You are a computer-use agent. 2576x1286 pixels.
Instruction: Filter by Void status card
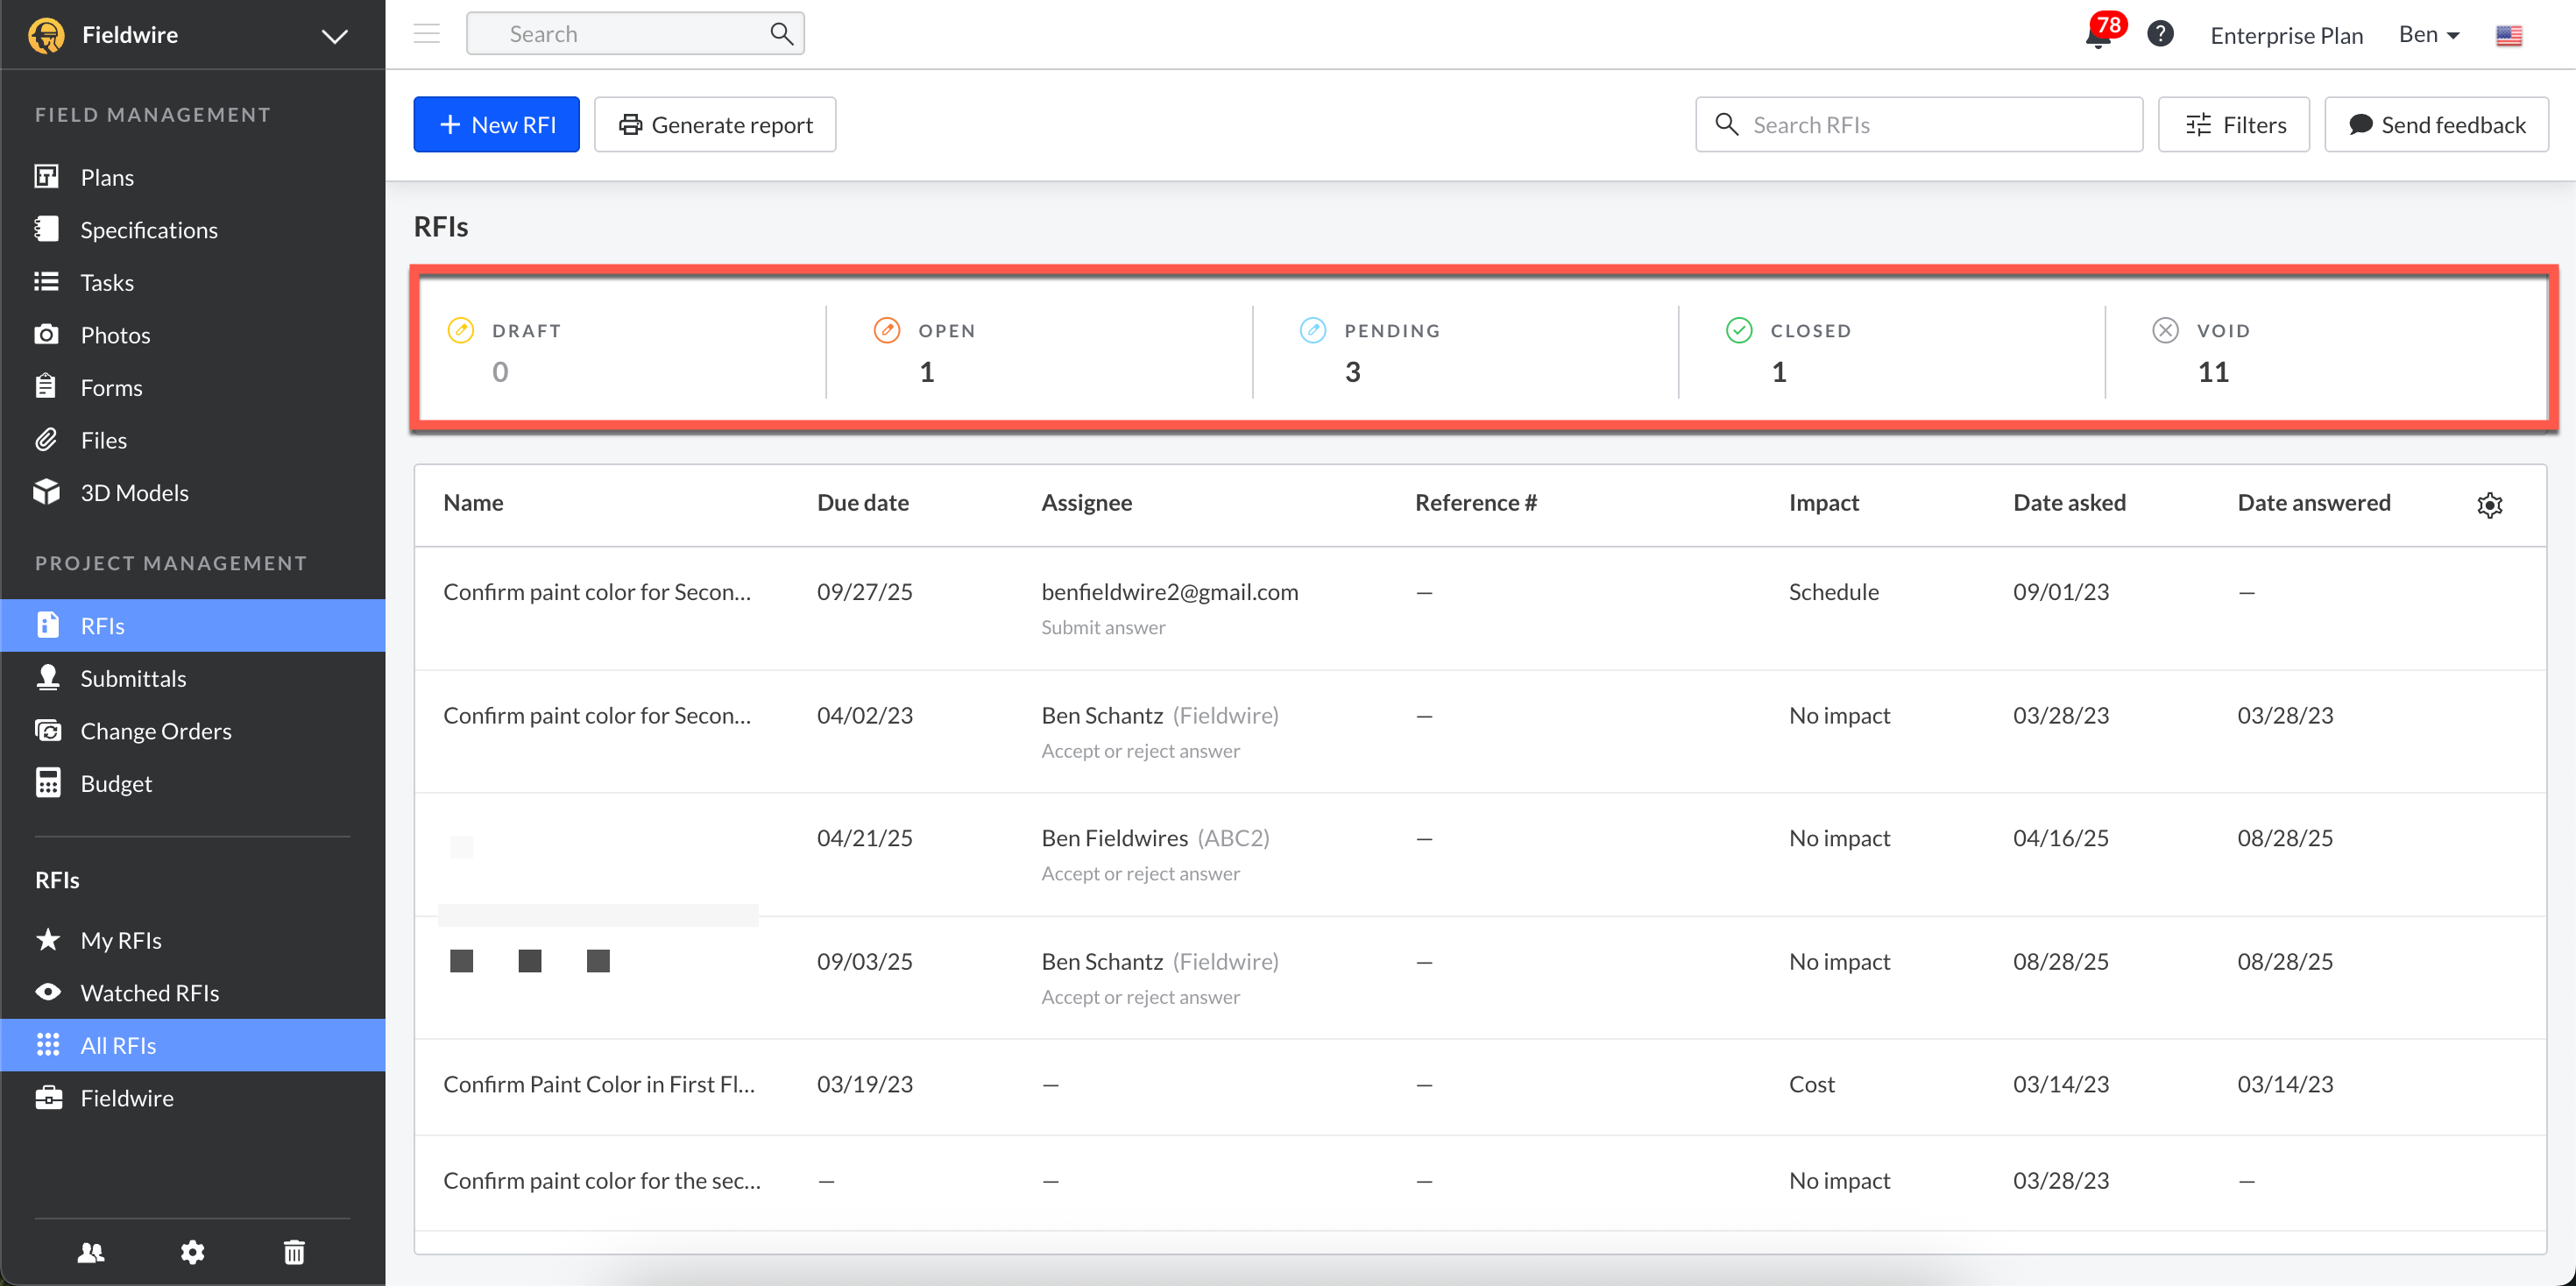click(x=2222, y=351)
